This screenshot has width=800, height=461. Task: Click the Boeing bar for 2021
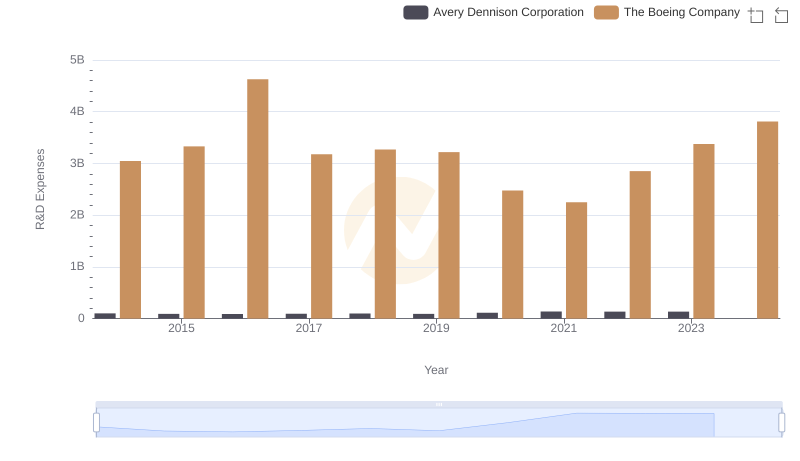pyautogui.click(x=577, y=261)
